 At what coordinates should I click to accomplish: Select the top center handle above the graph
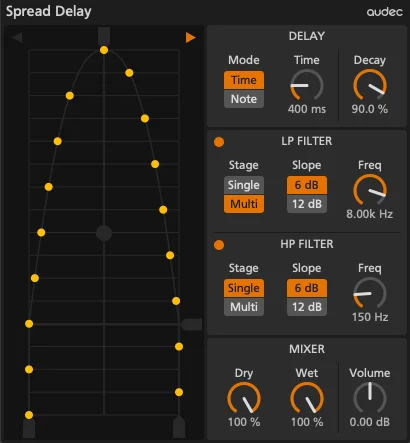click(104, 36)
